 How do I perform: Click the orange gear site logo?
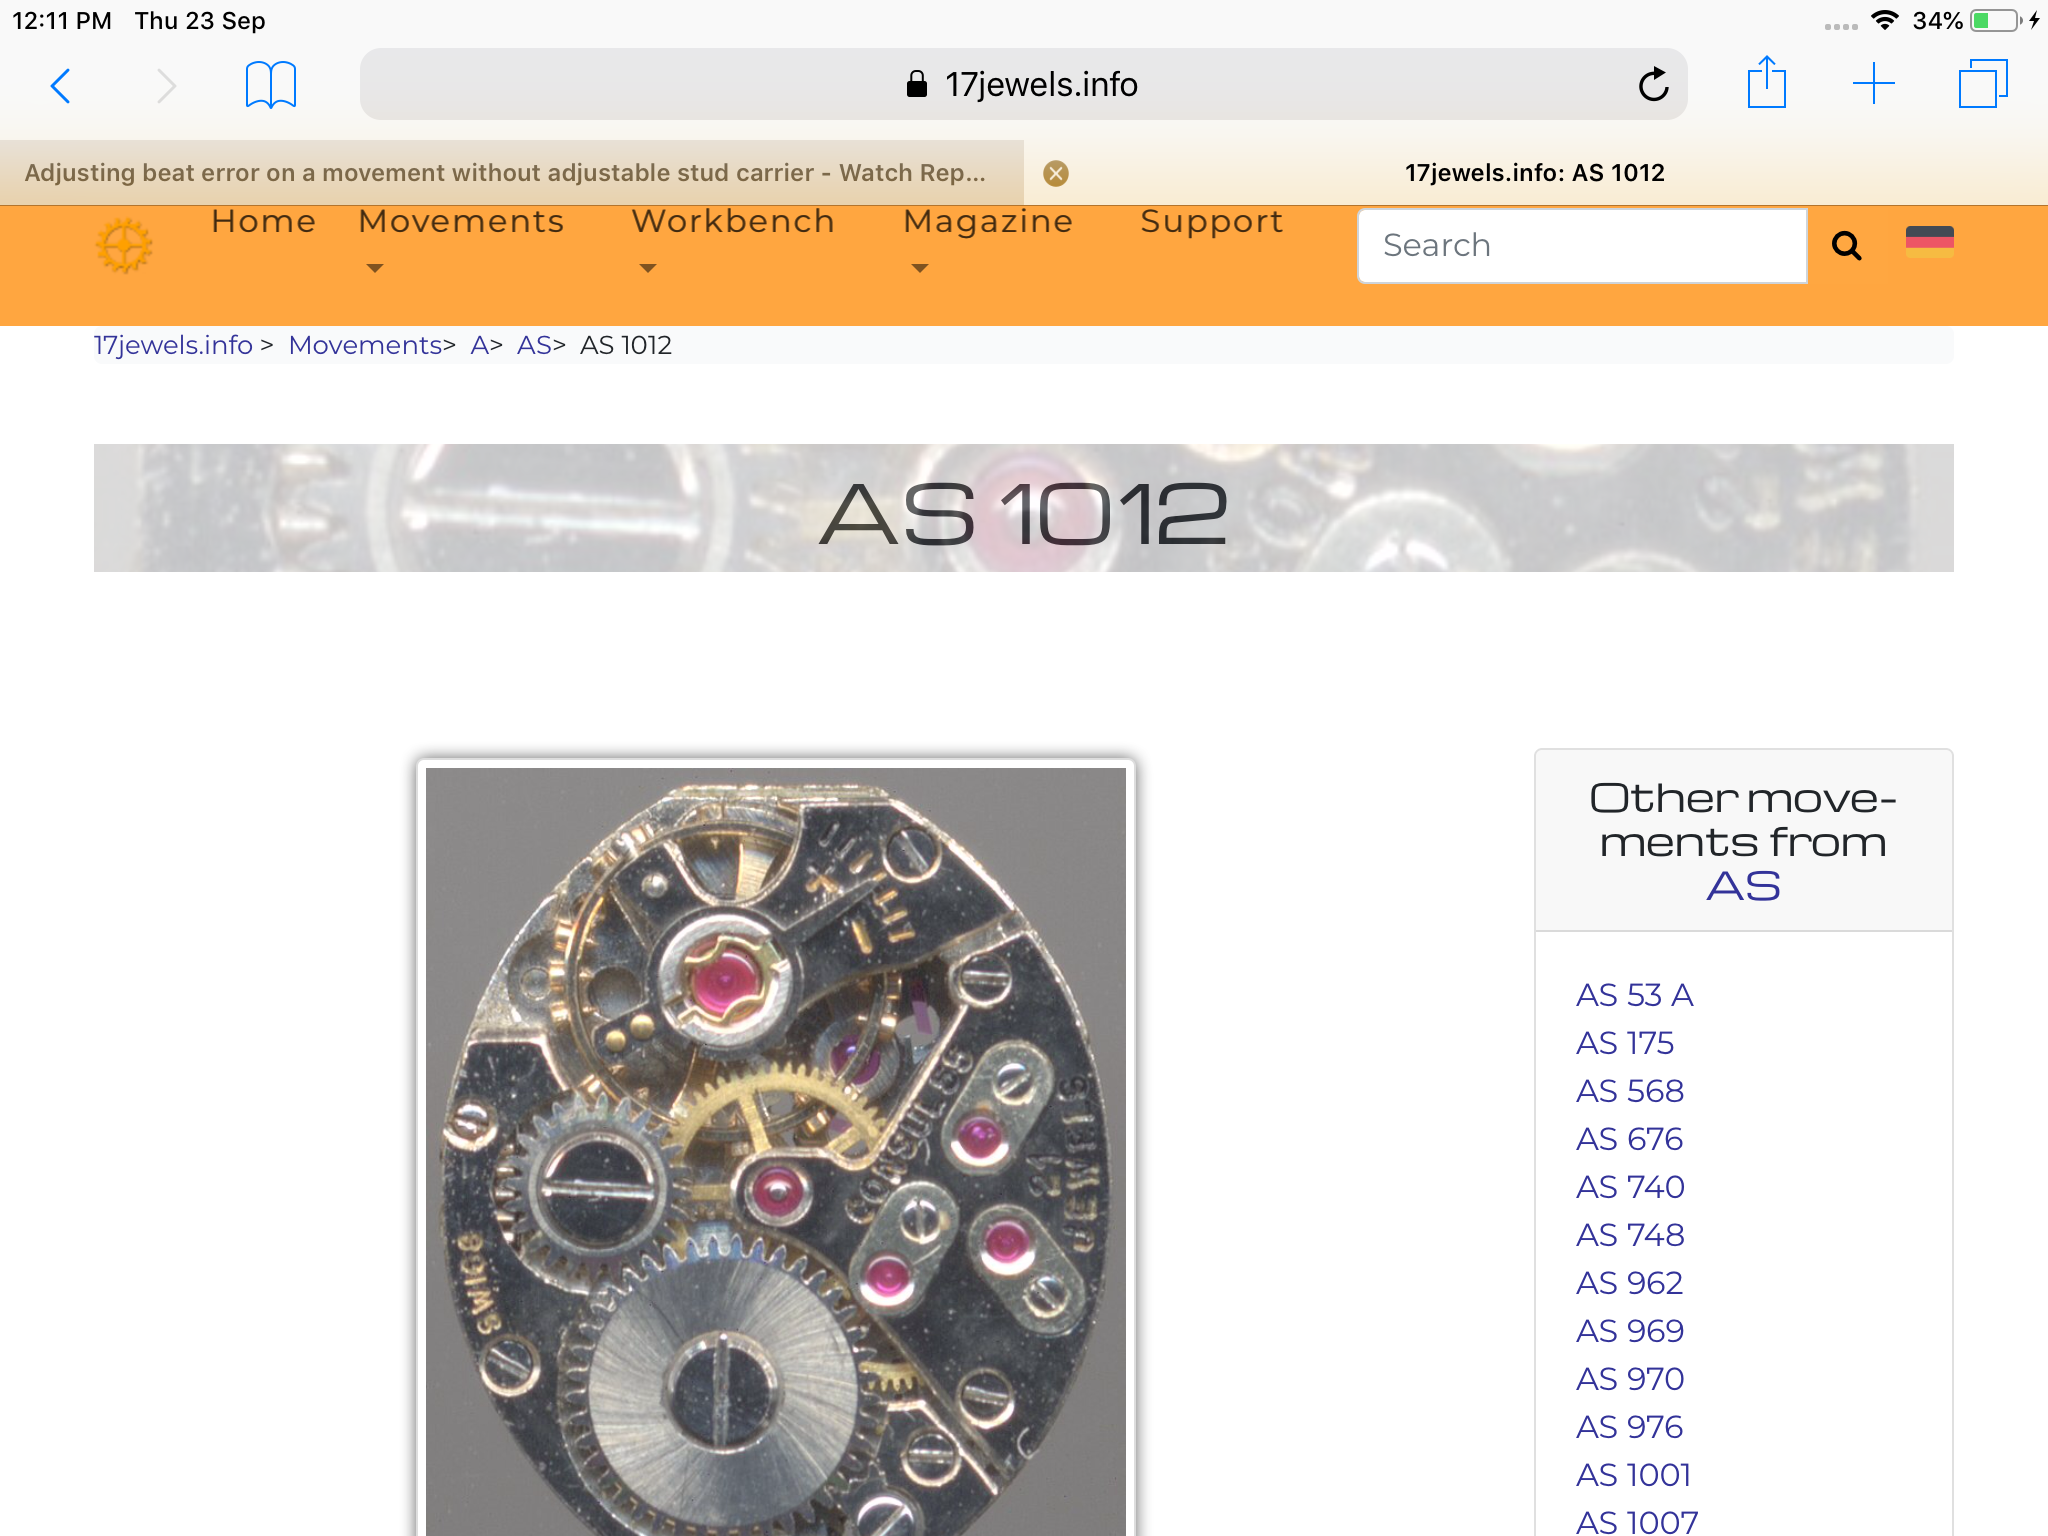coord(124,246)
